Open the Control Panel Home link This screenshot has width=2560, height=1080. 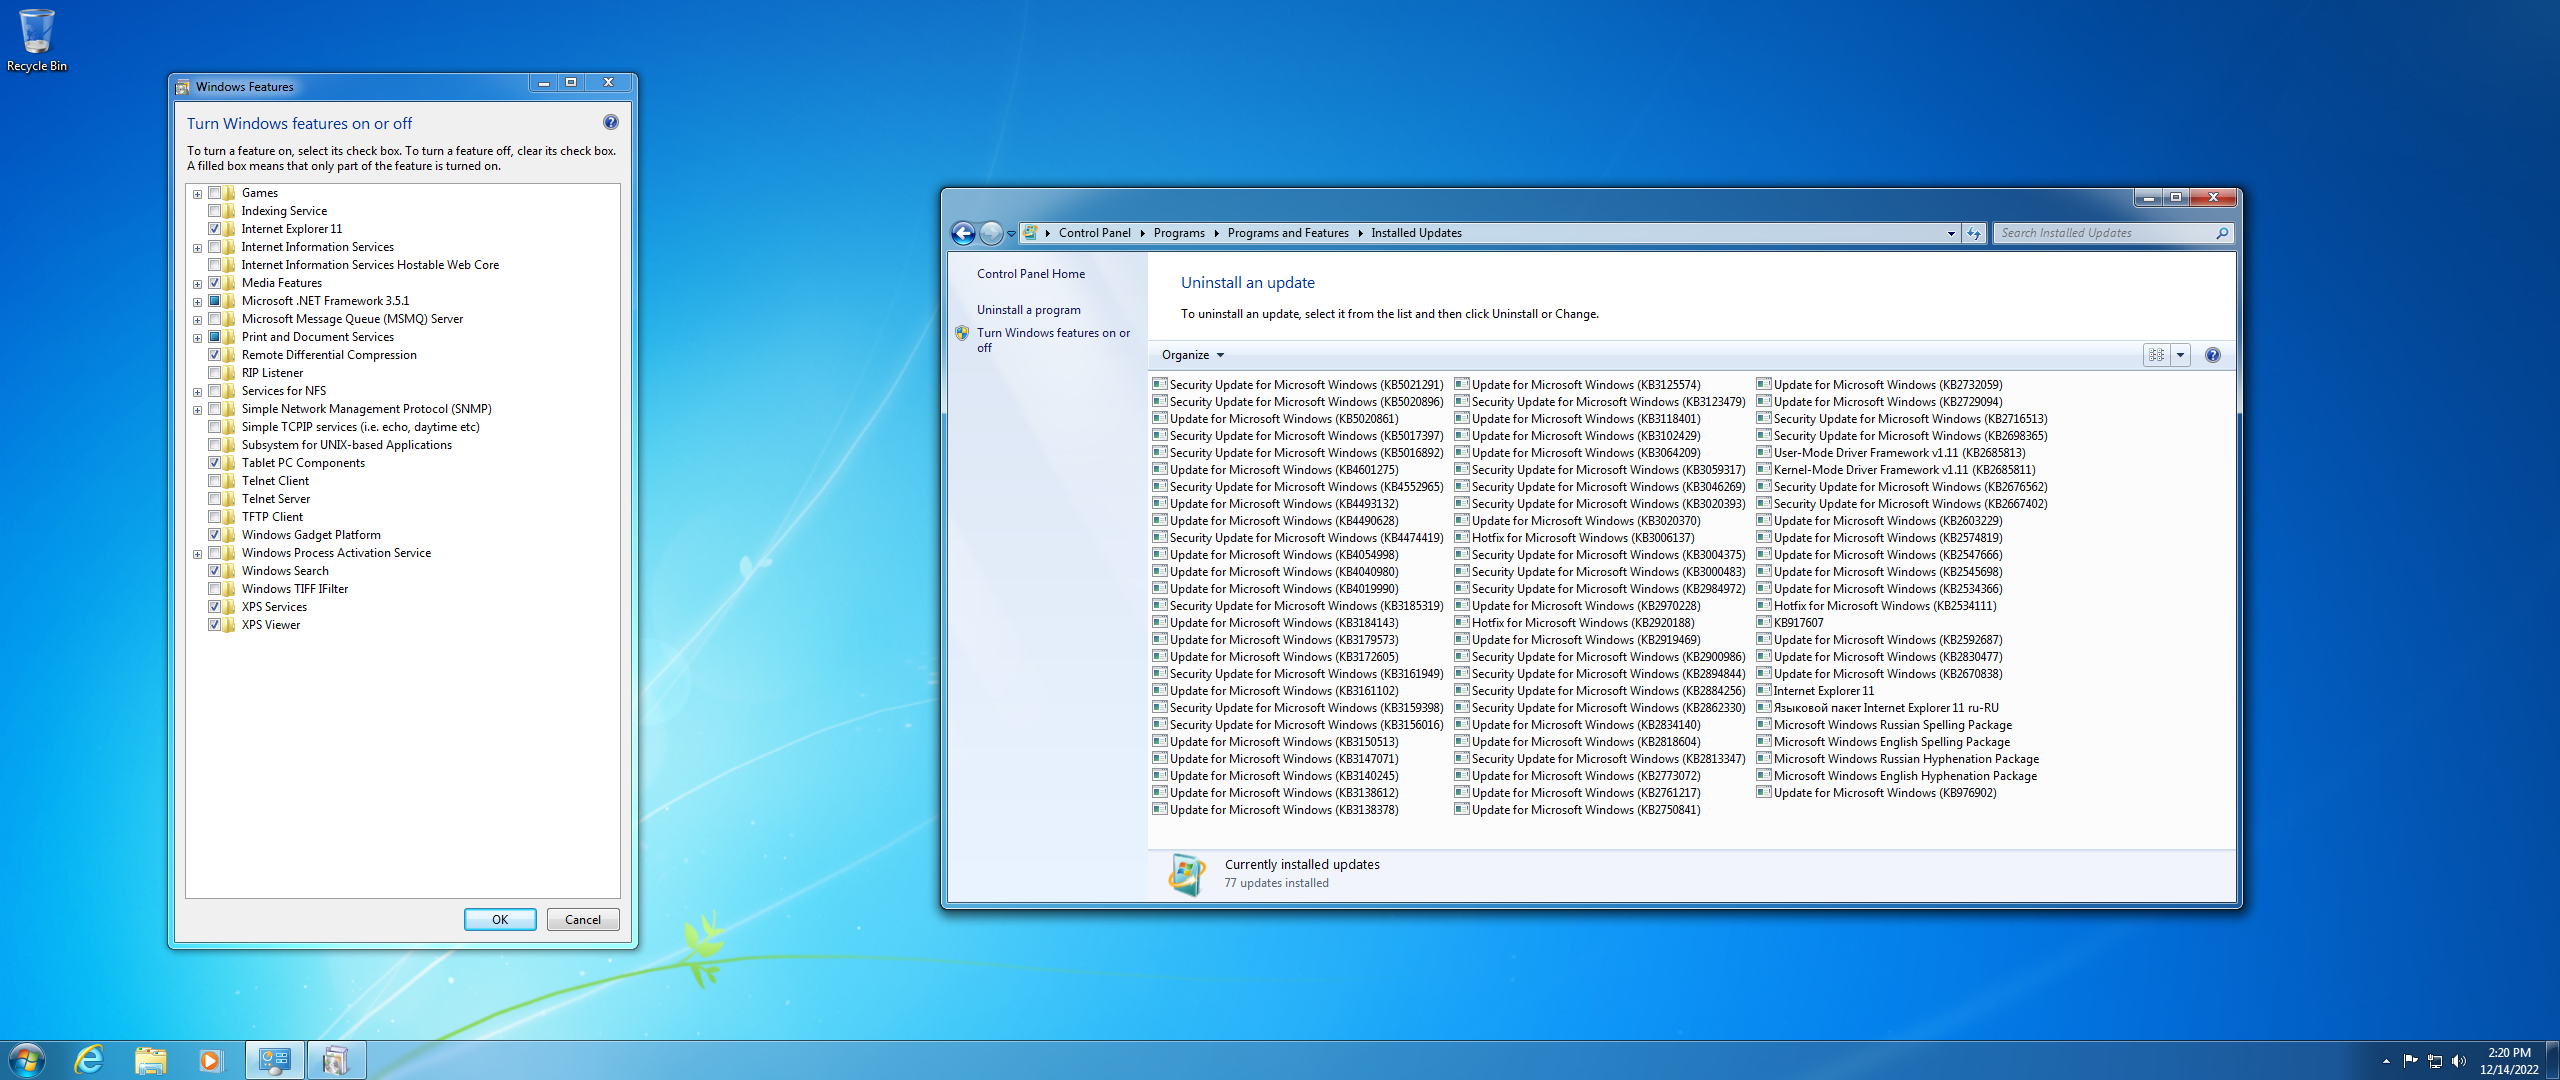(1031, 274)
